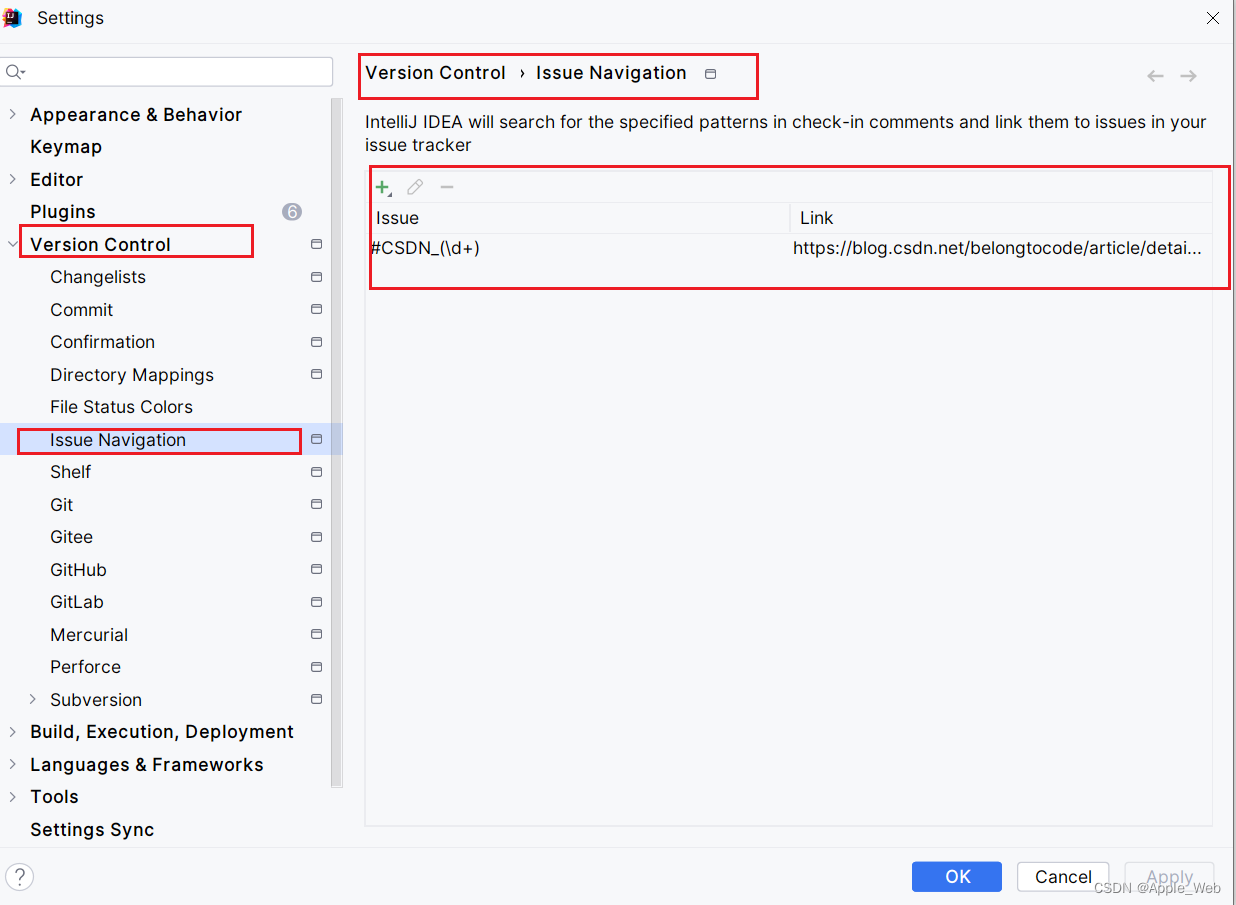The image size is (1236, 905).
Task: Click project-level icon on GitHub row
Action: coord(317,569)
